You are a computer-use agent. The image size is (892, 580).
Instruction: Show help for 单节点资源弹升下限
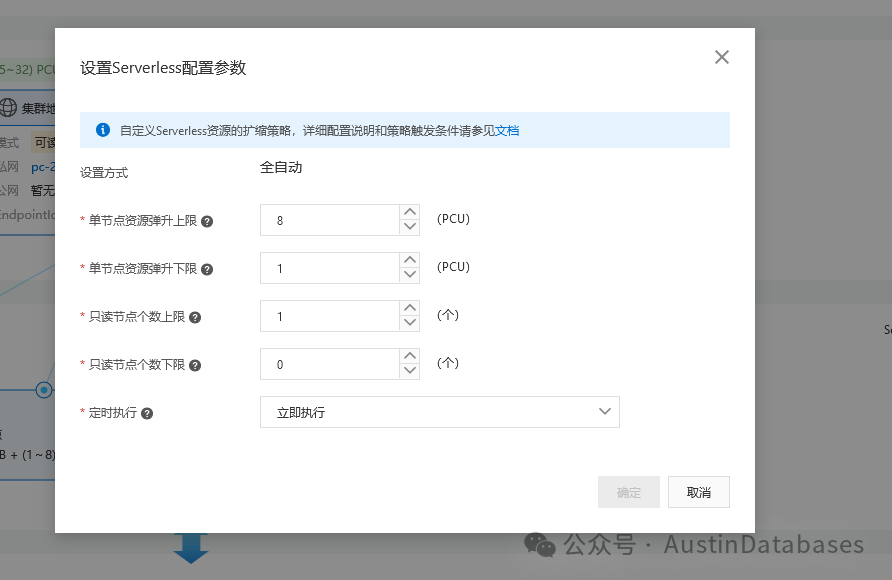pyautogui.click(x=207, y=269)
